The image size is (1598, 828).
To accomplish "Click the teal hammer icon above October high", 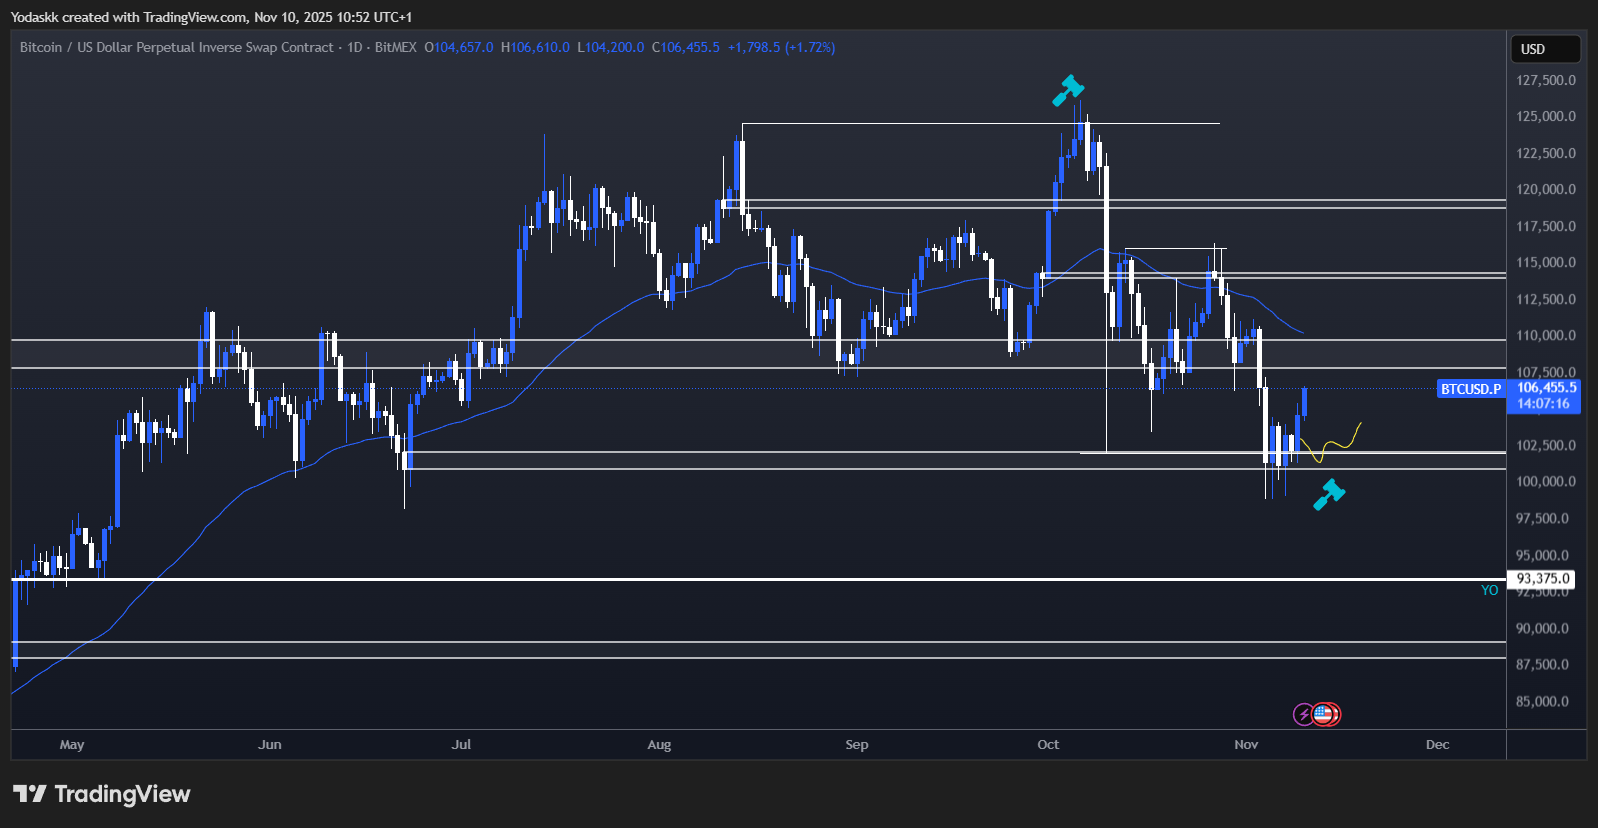I will point(1068,90).
